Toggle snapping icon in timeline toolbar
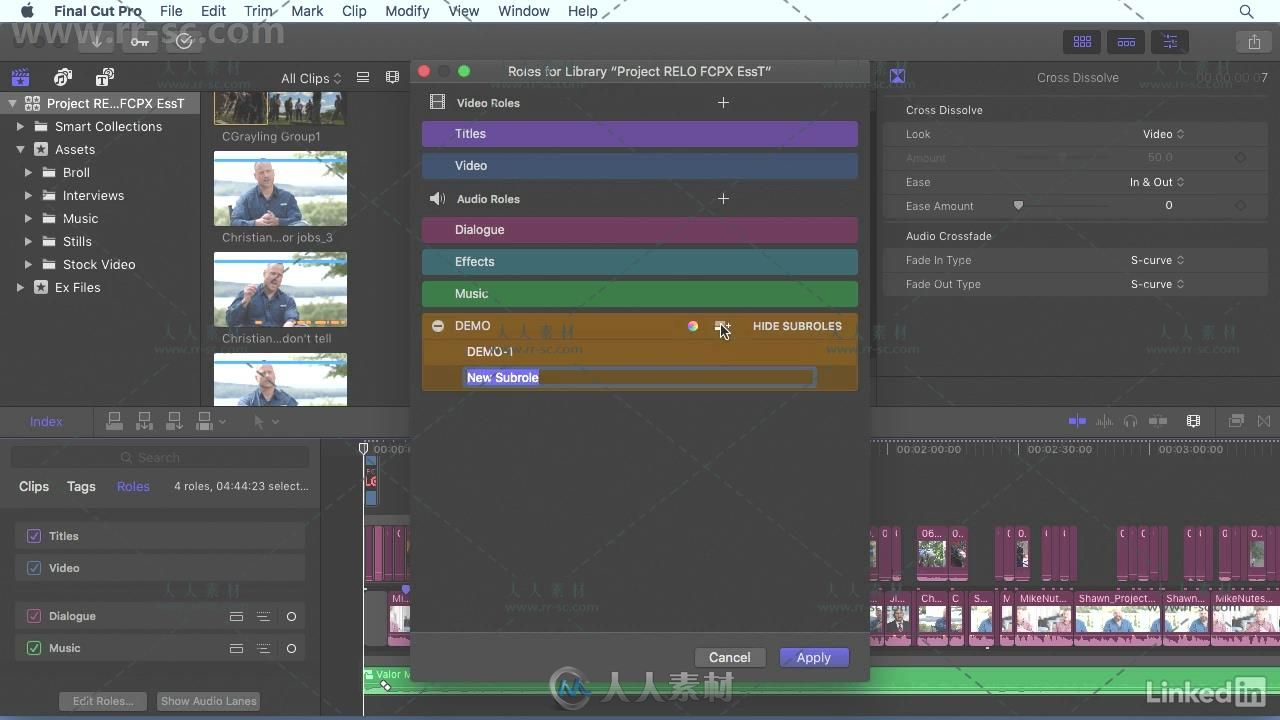This screenshot has width=1280, height=720. [1158, 421]
